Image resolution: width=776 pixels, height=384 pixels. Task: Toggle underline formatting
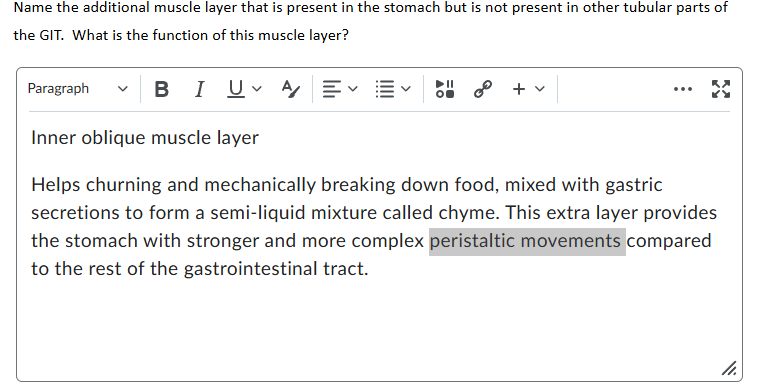click(236, 89)
